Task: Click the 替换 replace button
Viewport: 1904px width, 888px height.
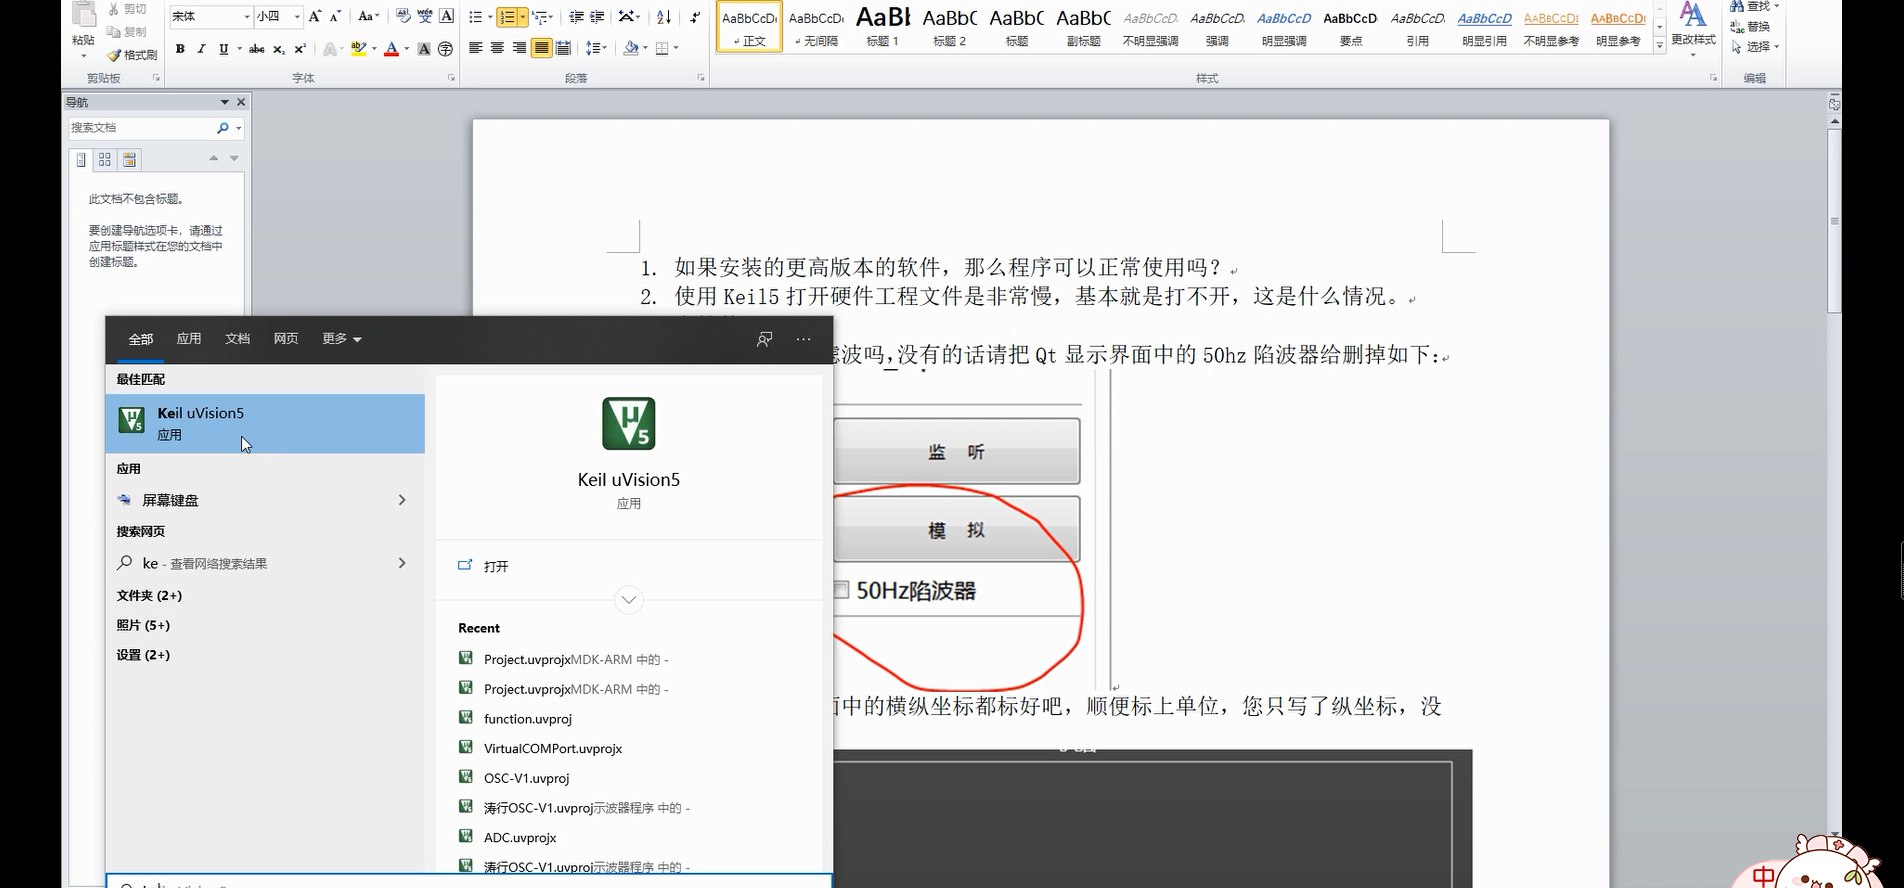Action: (x=1750, y=27)
